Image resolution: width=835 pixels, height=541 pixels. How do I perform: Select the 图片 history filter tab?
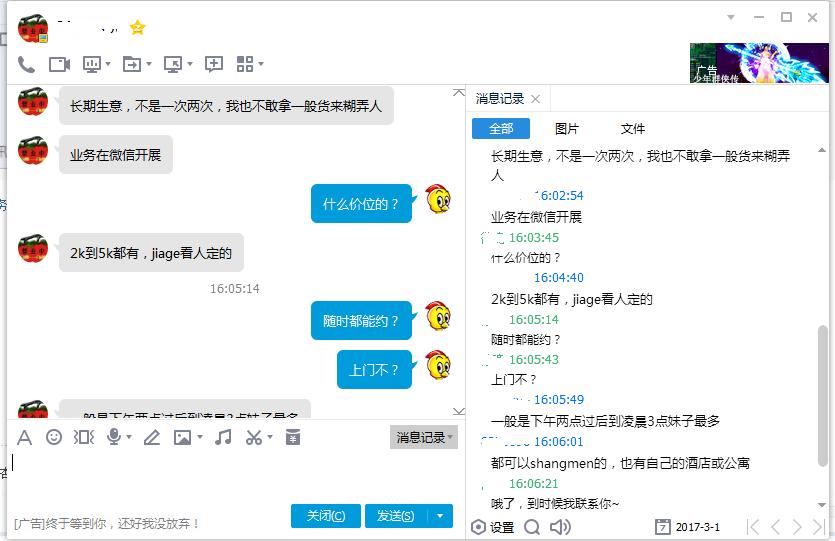pyautogui.click(x=566, y=128)
